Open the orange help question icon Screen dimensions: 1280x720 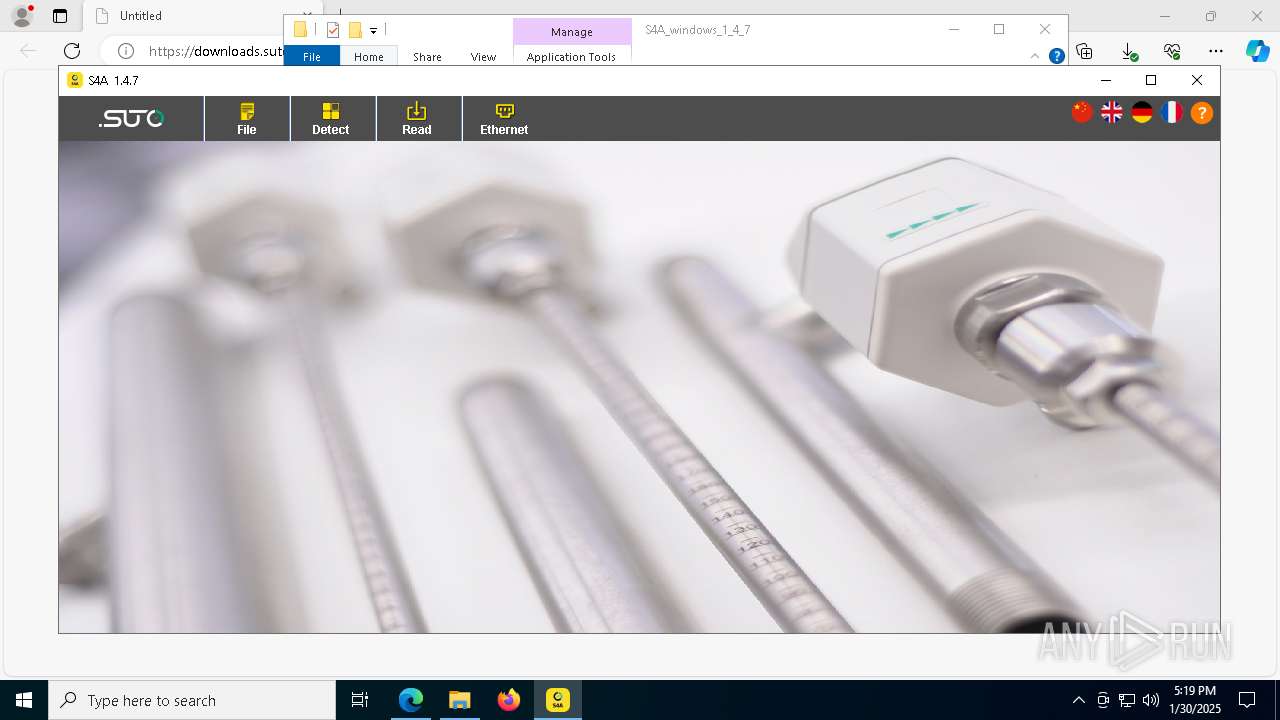pyautogui.click(x=1202, y=113)
